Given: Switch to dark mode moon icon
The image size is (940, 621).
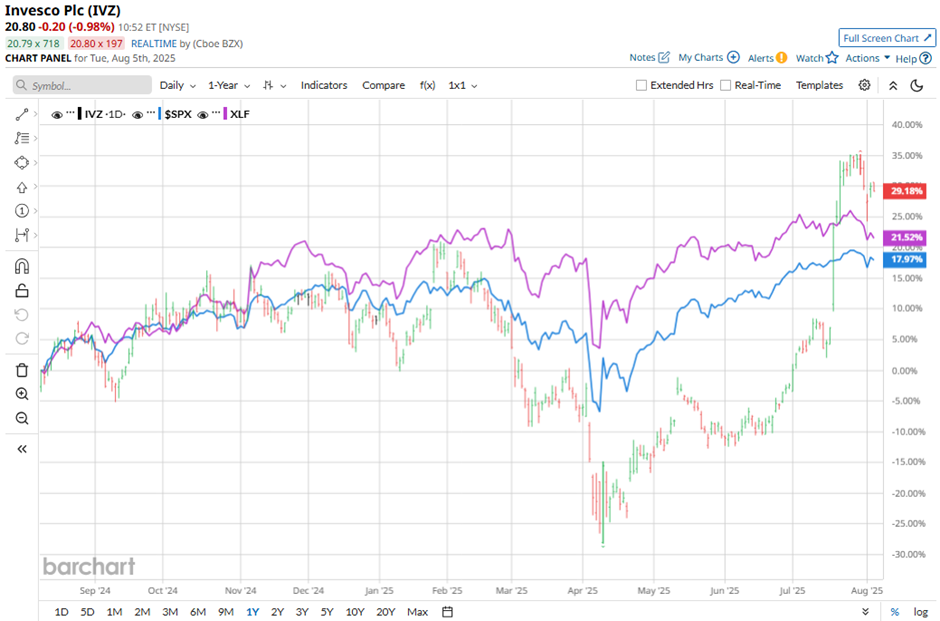Looking at the screenshot, I should tap(917, 85).
